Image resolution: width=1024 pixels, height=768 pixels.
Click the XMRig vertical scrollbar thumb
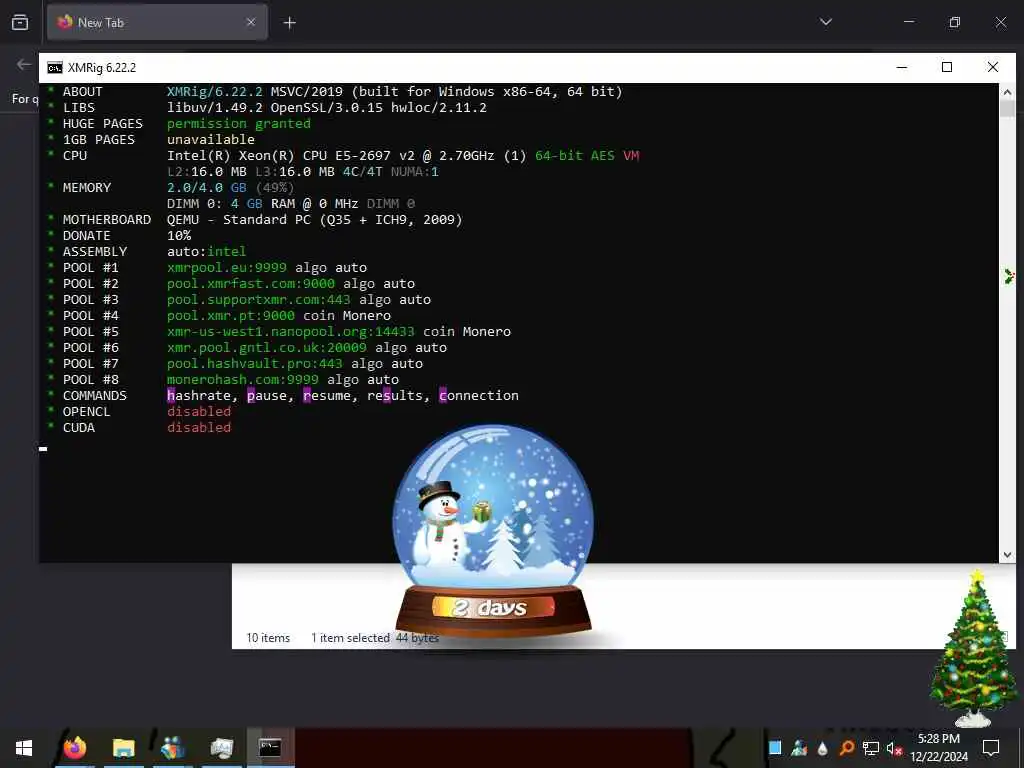click(1007, 108)
